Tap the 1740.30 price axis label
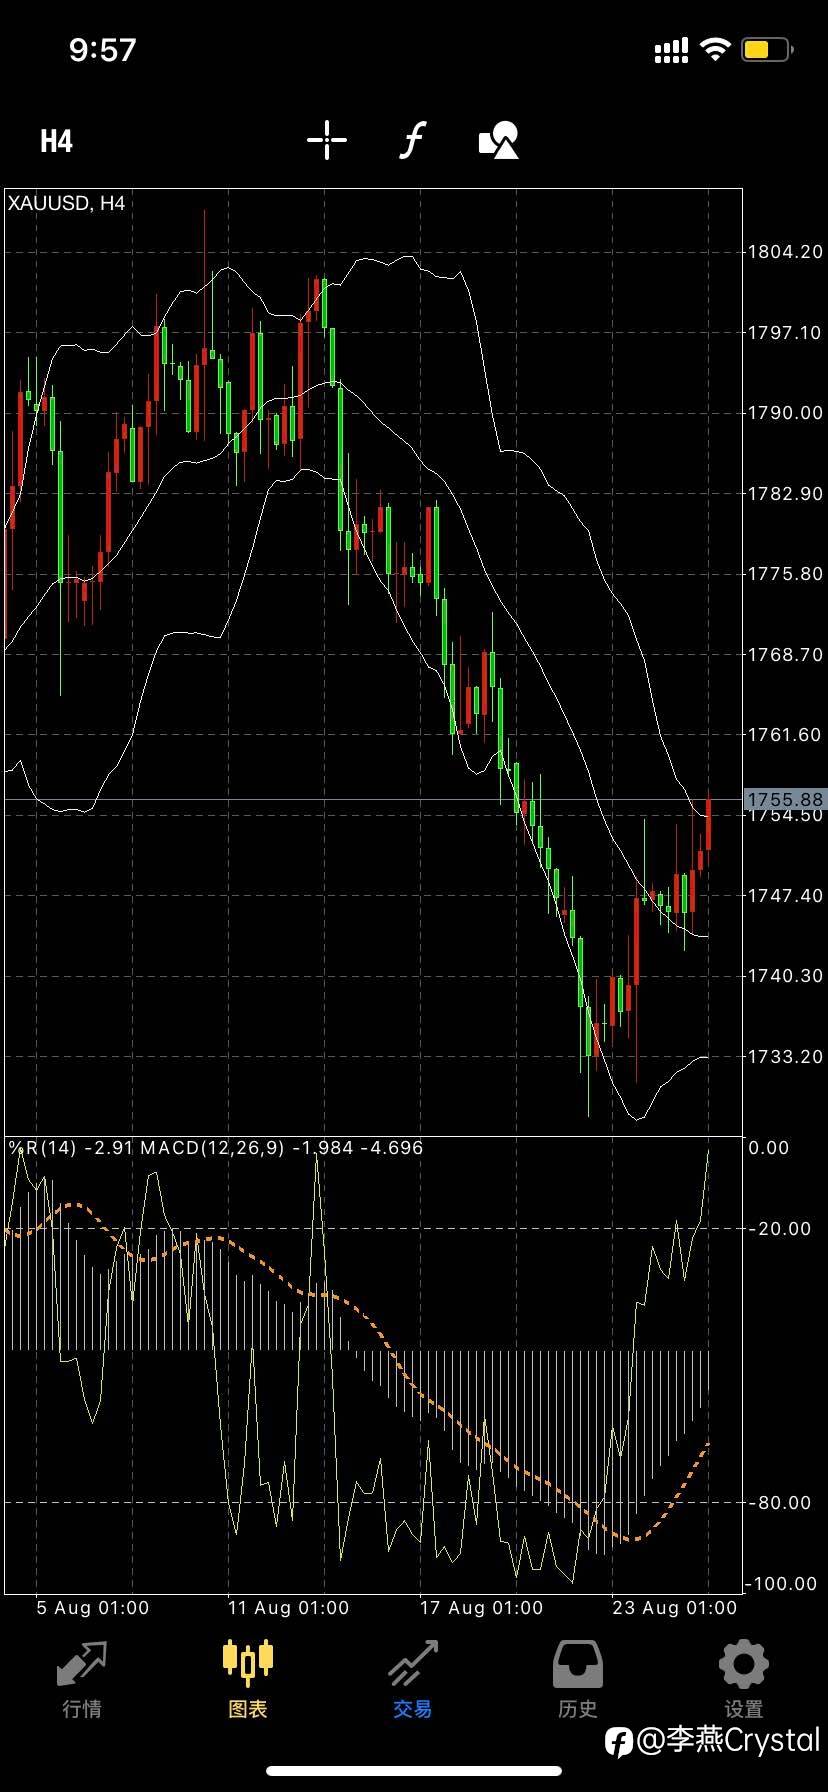Viewport: 828px width, 1792px height. (785, 975)
